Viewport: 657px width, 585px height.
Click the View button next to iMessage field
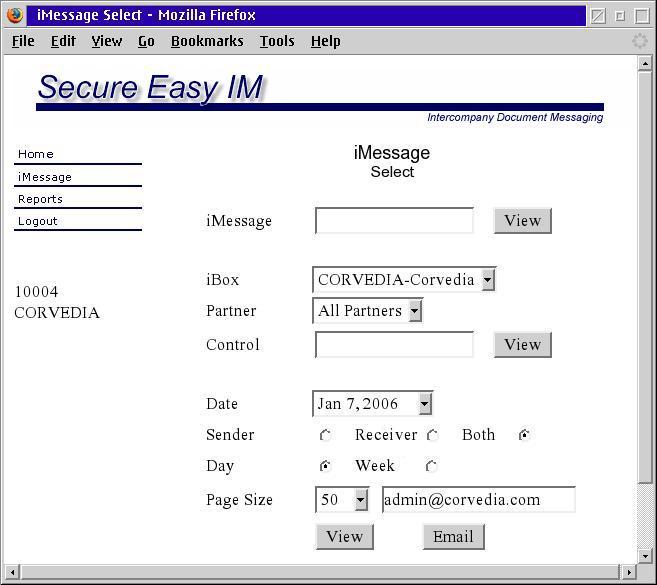coord(522,221)
